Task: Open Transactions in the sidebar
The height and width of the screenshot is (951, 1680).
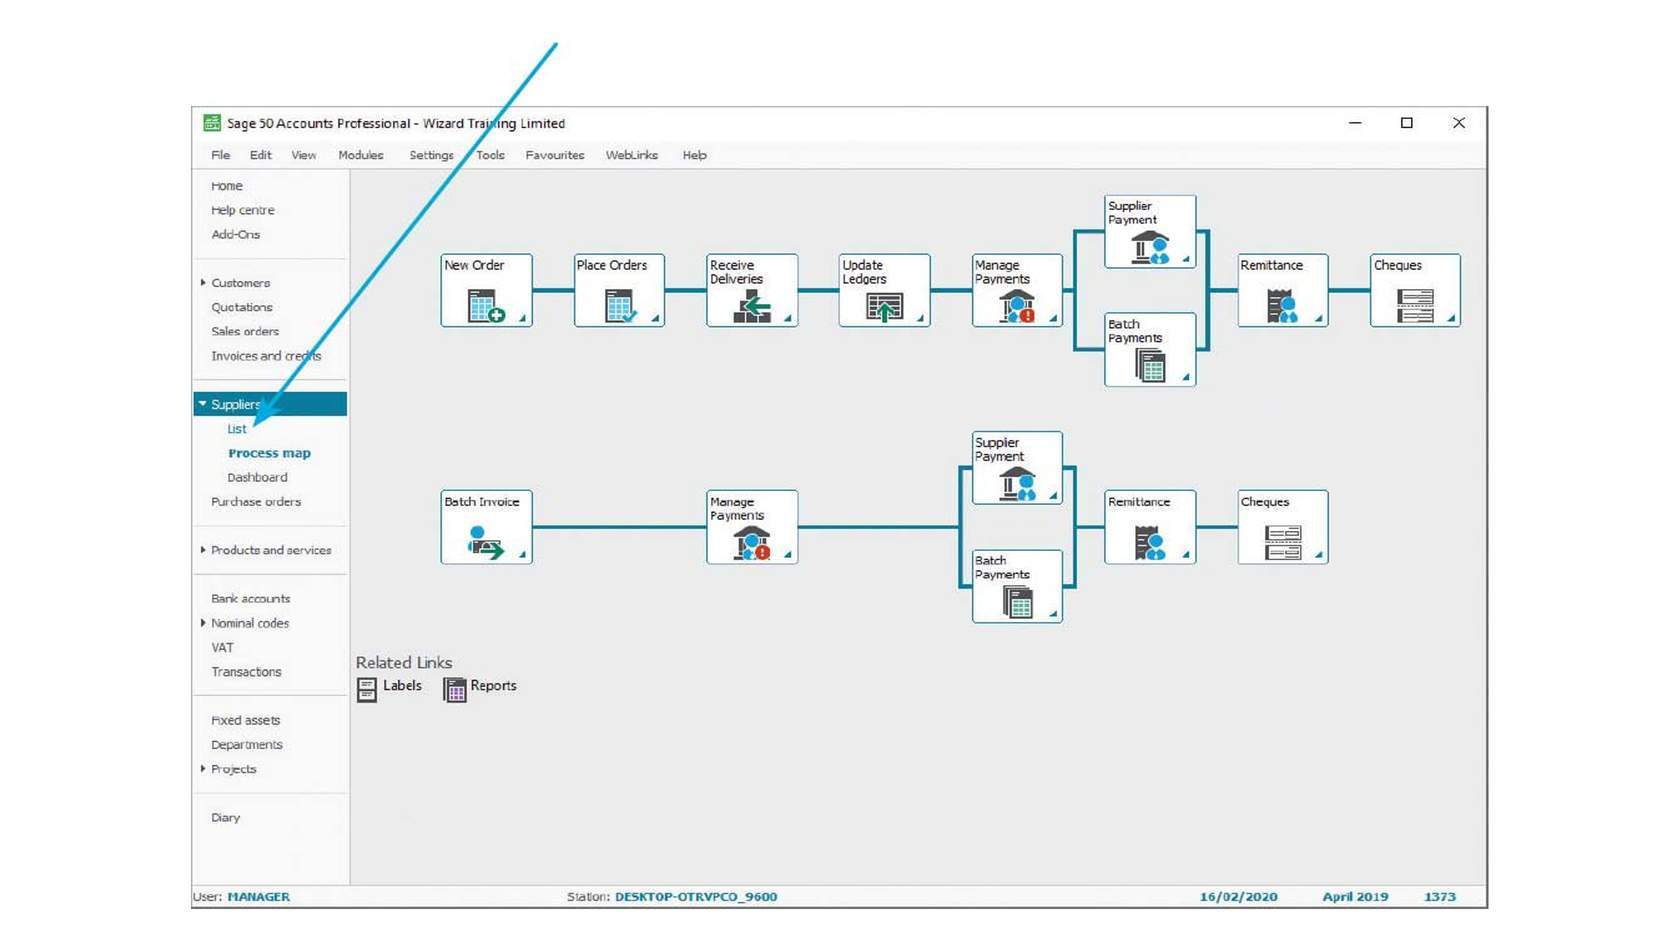Action: pos(246,672)
